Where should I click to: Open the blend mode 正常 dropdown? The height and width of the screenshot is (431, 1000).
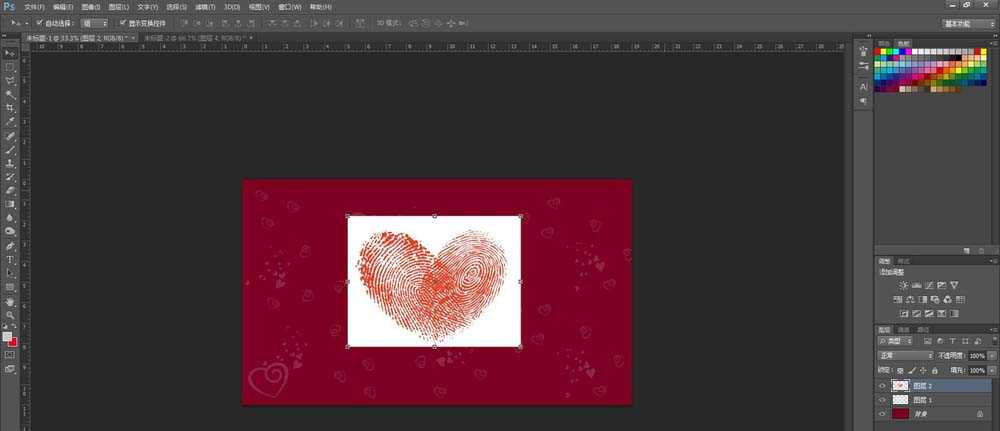[x=903, y=355]
